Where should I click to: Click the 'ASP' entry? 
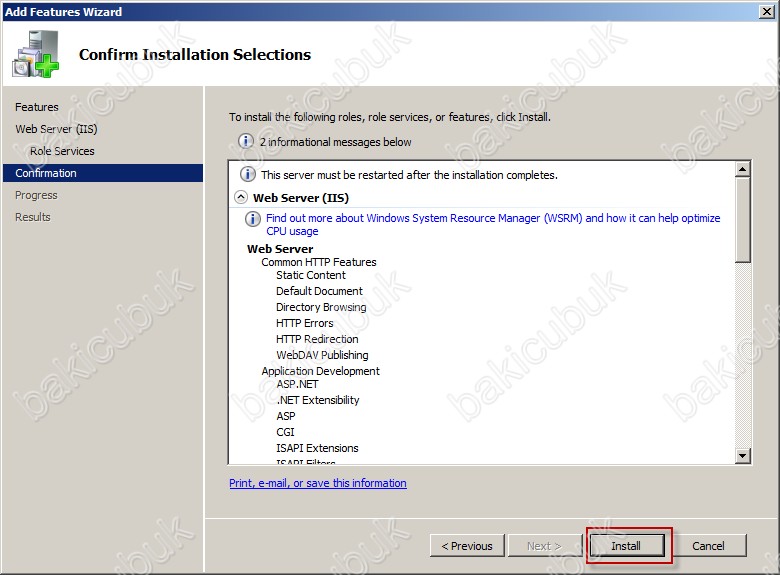pos(286,416)
